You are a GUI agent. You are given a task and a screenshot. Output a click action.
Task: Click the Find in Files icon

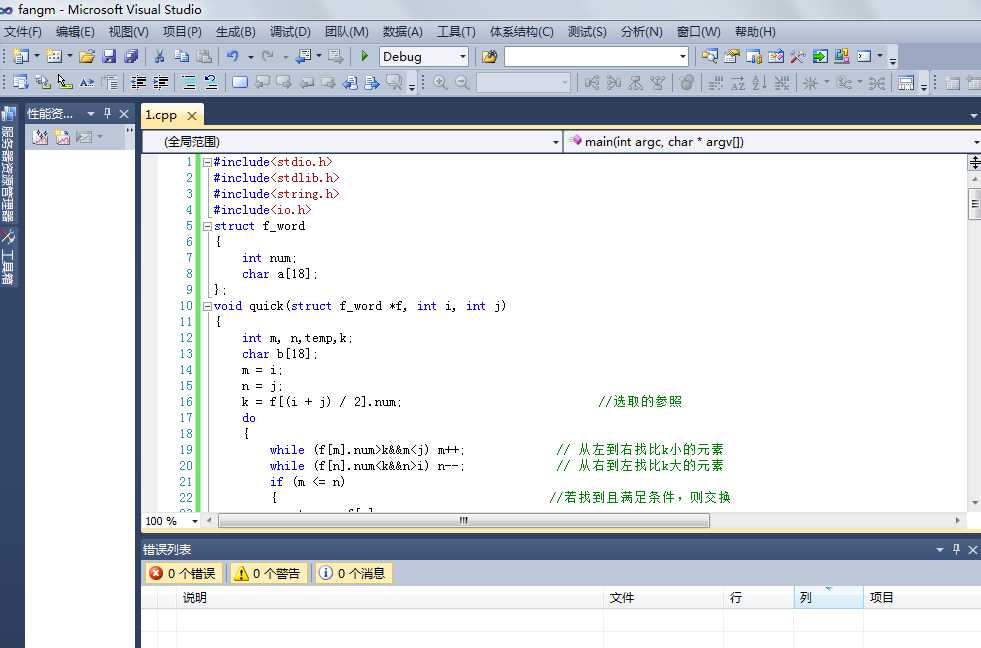click(489, 57)
